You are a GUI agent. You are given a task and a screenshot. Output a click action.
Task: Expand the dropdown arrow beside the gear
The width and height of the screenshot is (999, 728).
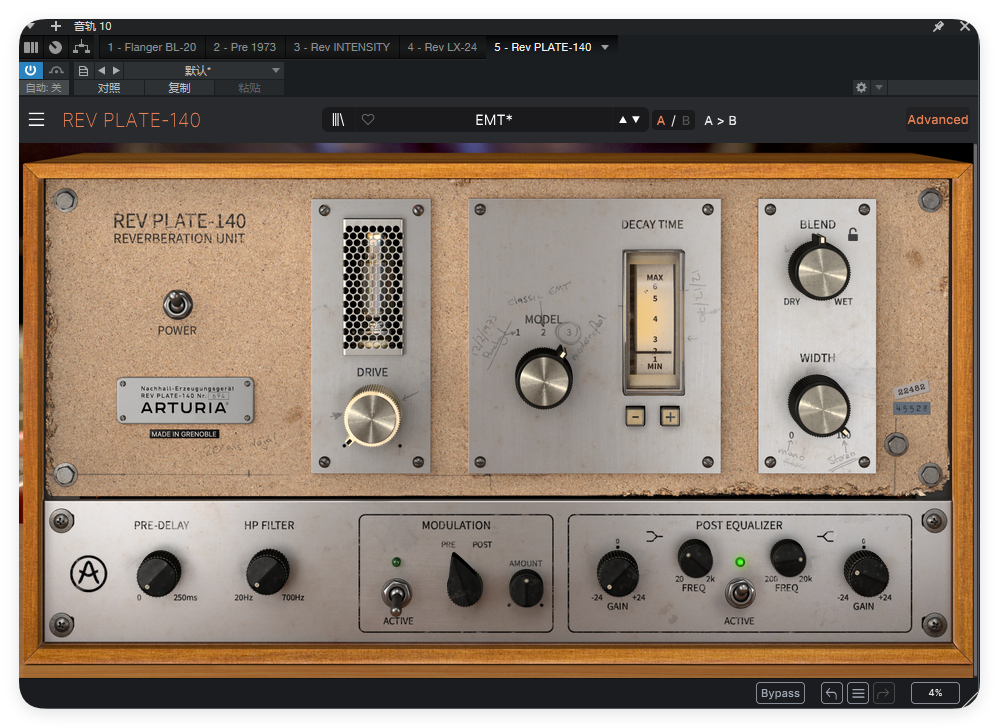pyautogui.click(x=879, y=87)
